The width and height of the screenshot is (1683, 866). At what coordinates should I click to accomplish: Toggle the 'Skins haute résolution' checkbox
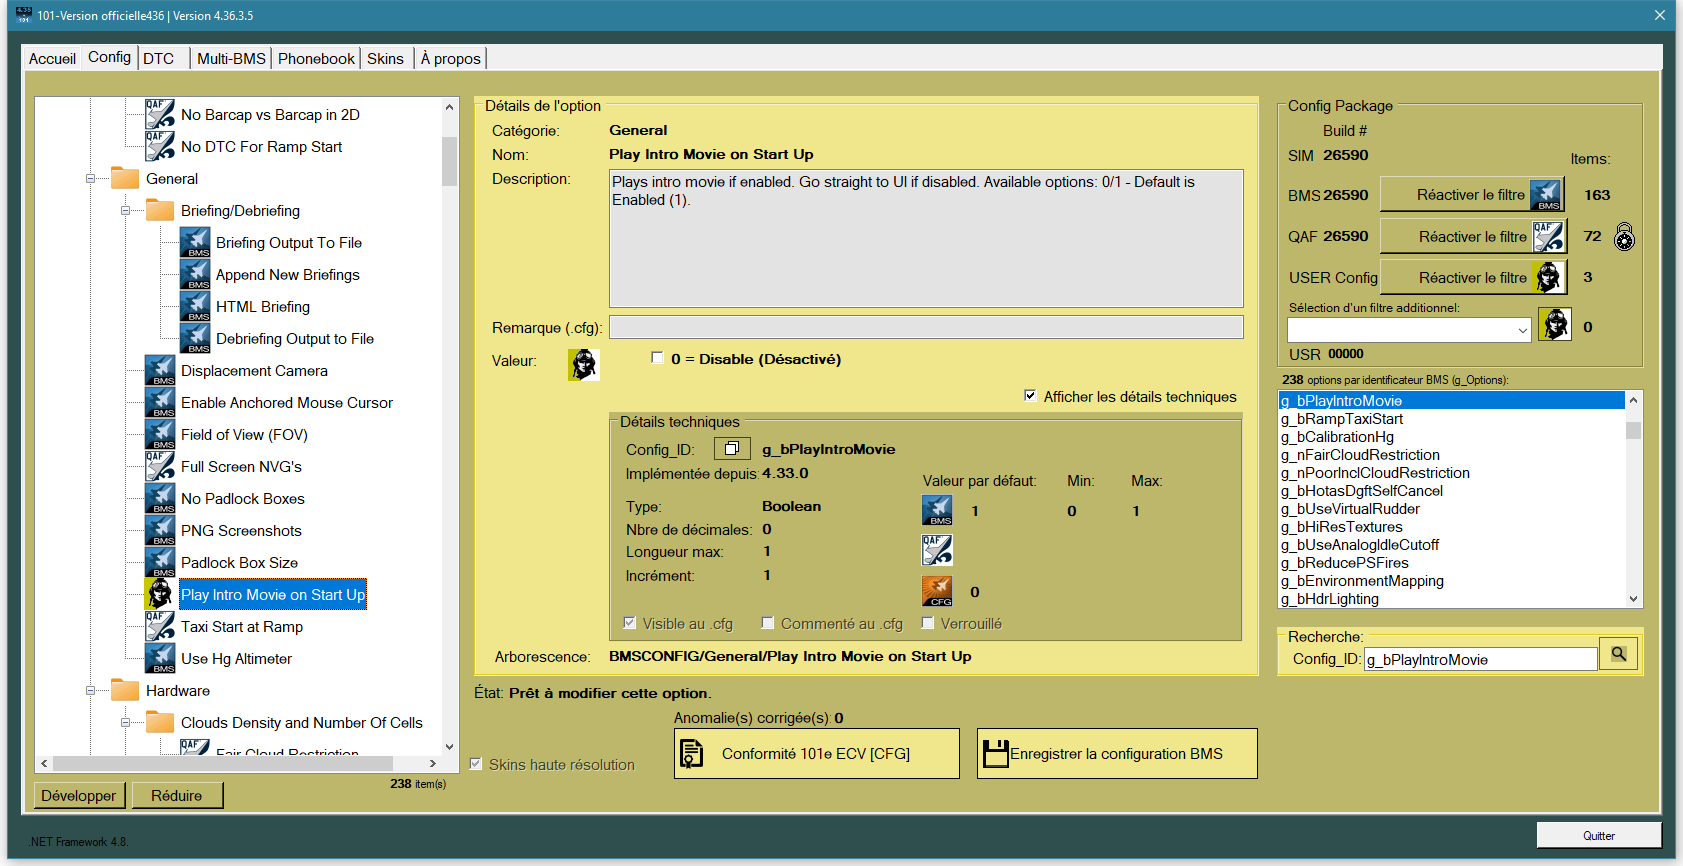click(476, 764)
